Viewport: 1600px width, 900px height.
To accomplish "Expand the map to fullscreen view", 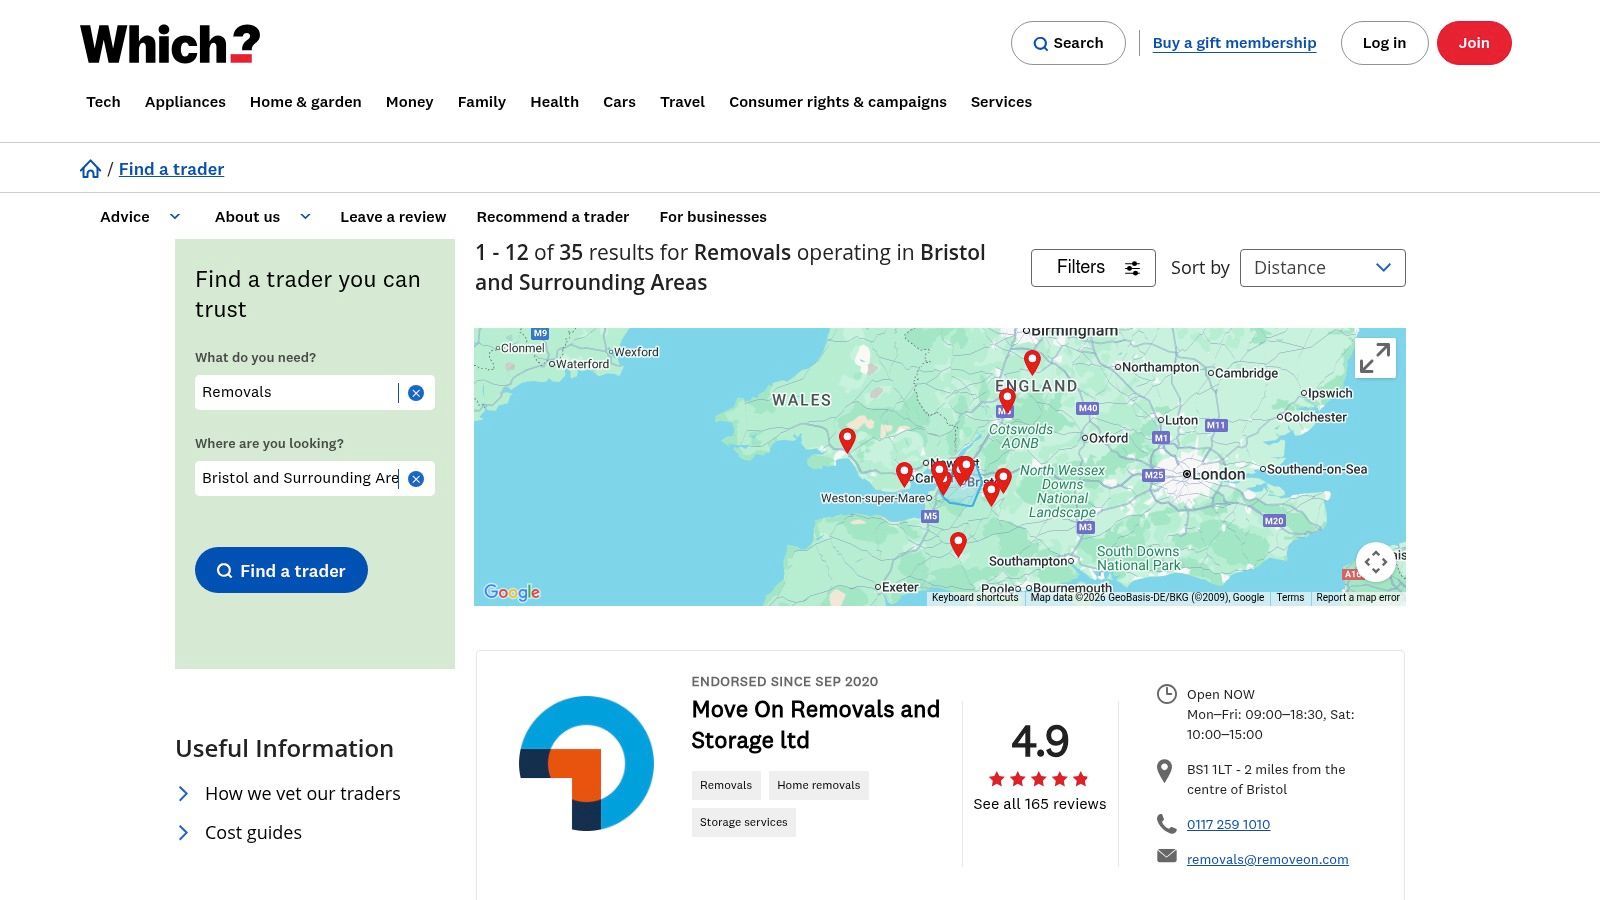I will [x=1375, y=357].
